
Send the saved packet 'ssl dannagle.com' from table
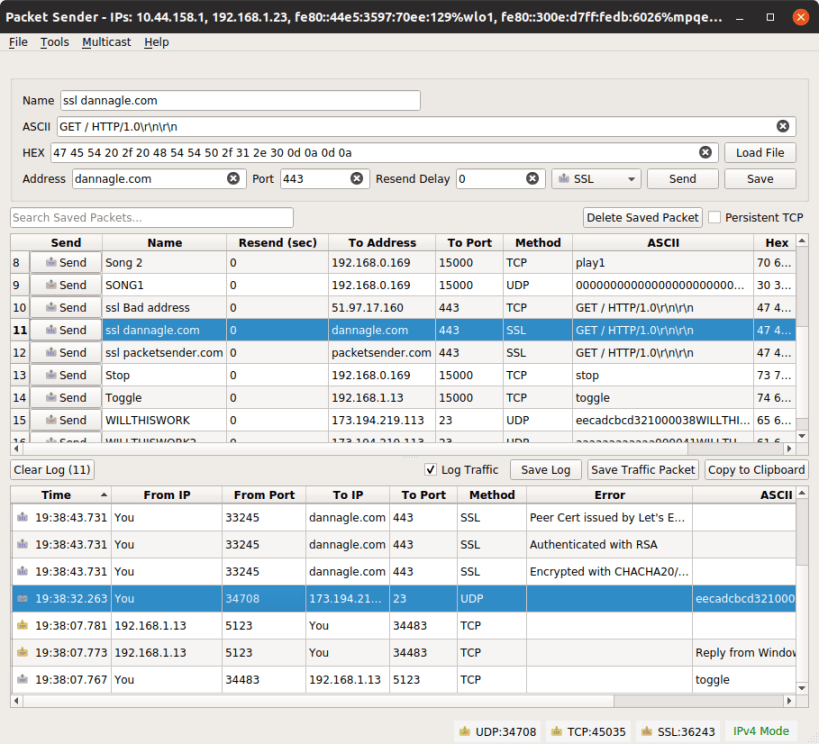[66, 330]
